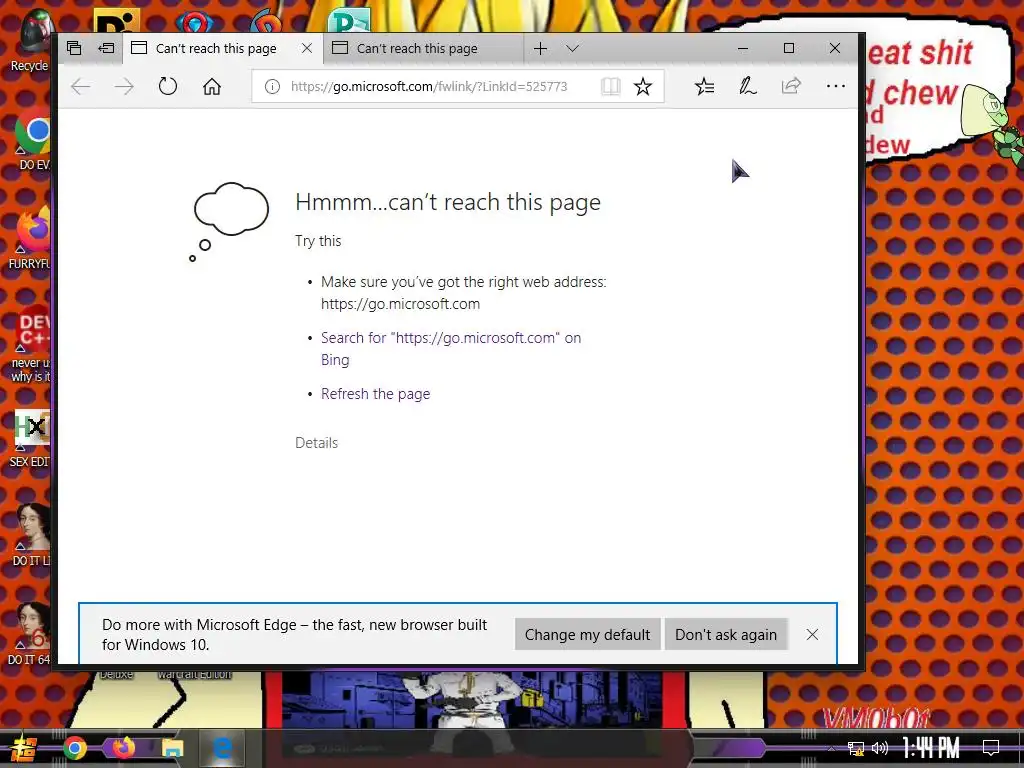Search for go.microsoft.com on Bing link
This screenshot has width=1024, height=768.
click(451, 349)
